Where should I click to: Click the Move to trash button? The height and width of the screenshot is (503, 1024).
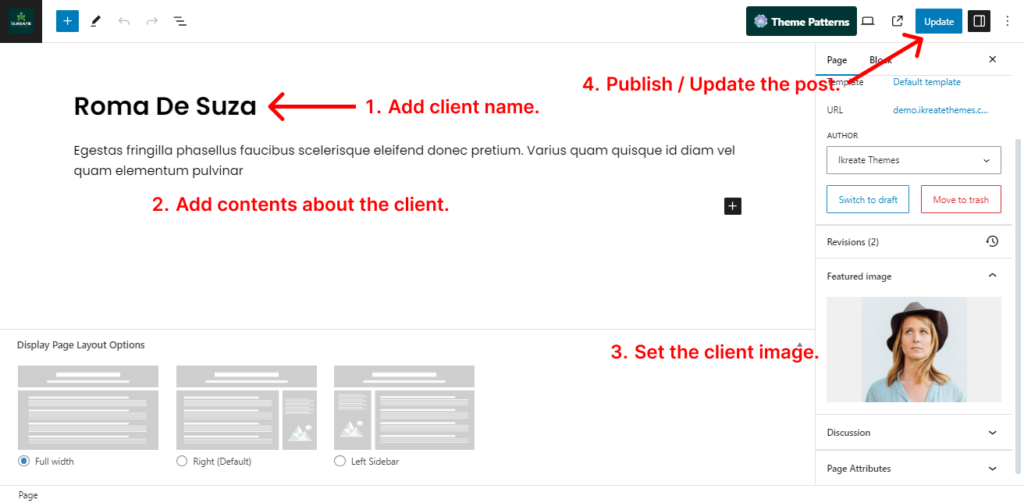(960, 200)
